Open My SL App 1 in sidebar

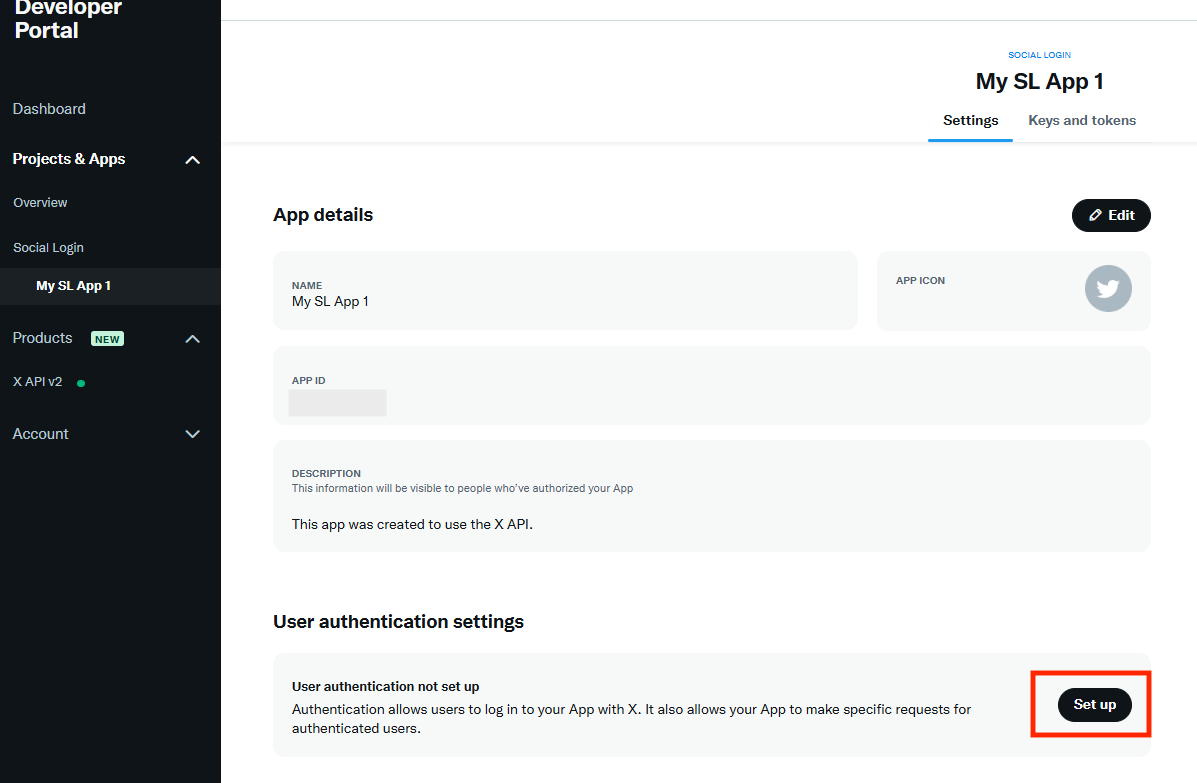point(73,286)
